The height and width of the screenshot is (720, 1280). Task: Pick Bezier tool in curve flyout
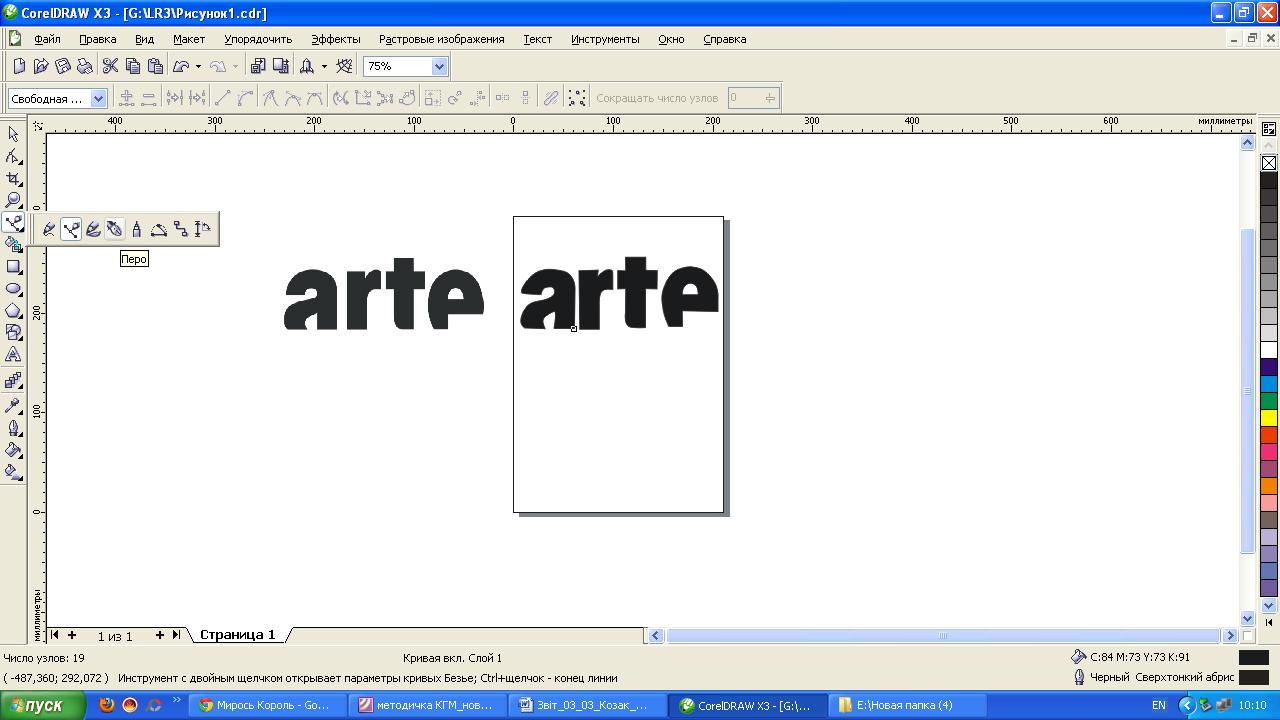(71, 229)
